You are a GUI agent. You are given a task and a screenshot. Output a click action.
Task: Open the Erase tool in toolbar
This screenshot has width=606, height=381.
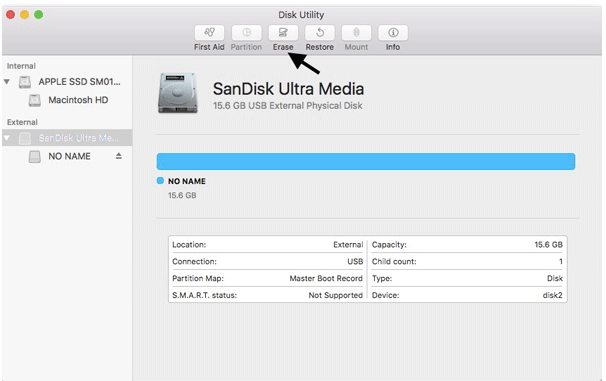click(x=283, y=33)
